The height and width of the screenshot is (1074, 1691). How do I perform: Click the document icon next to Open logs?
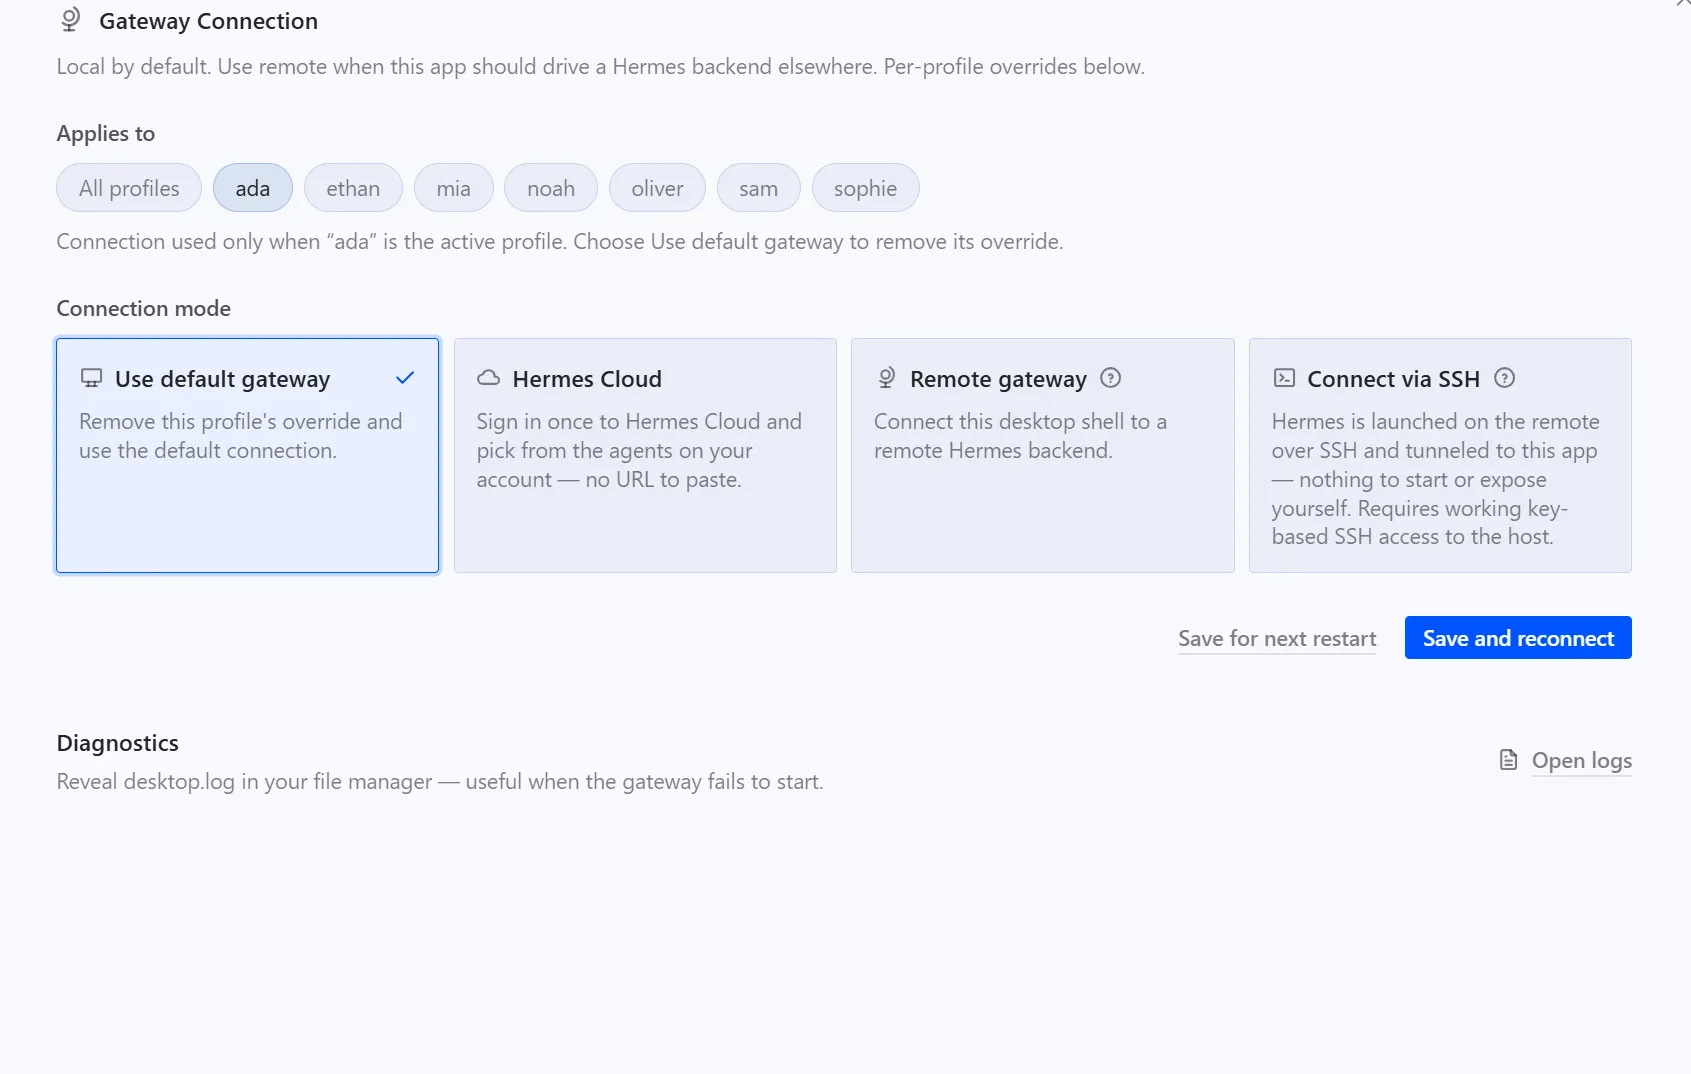[x=1508, y=760]
